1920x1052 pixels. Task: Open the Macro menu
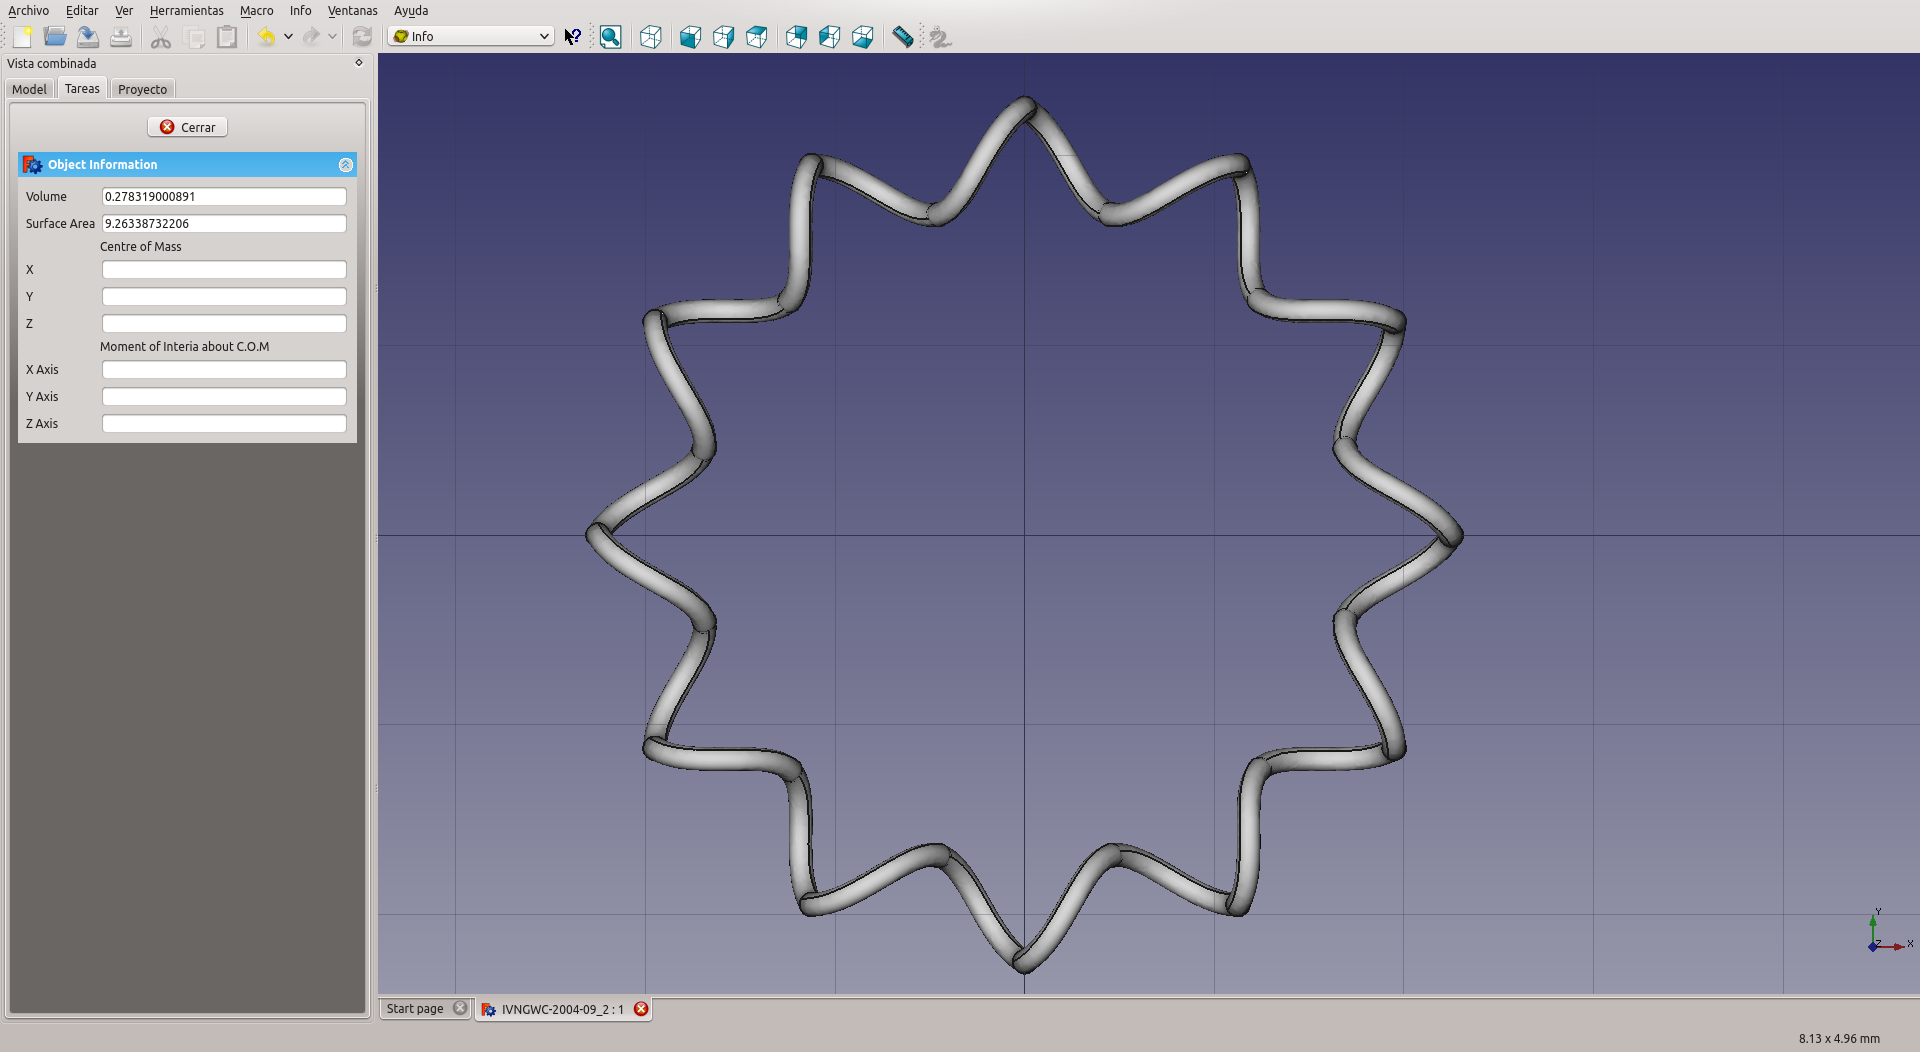click(257, 10)
